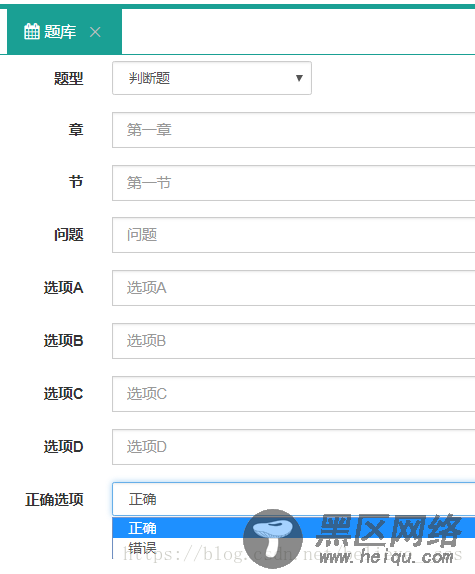The width and height of the screenshot is (475, 574).
Task: Click the calendar icon on the 题库 tab
Action: tap(31, 32)
